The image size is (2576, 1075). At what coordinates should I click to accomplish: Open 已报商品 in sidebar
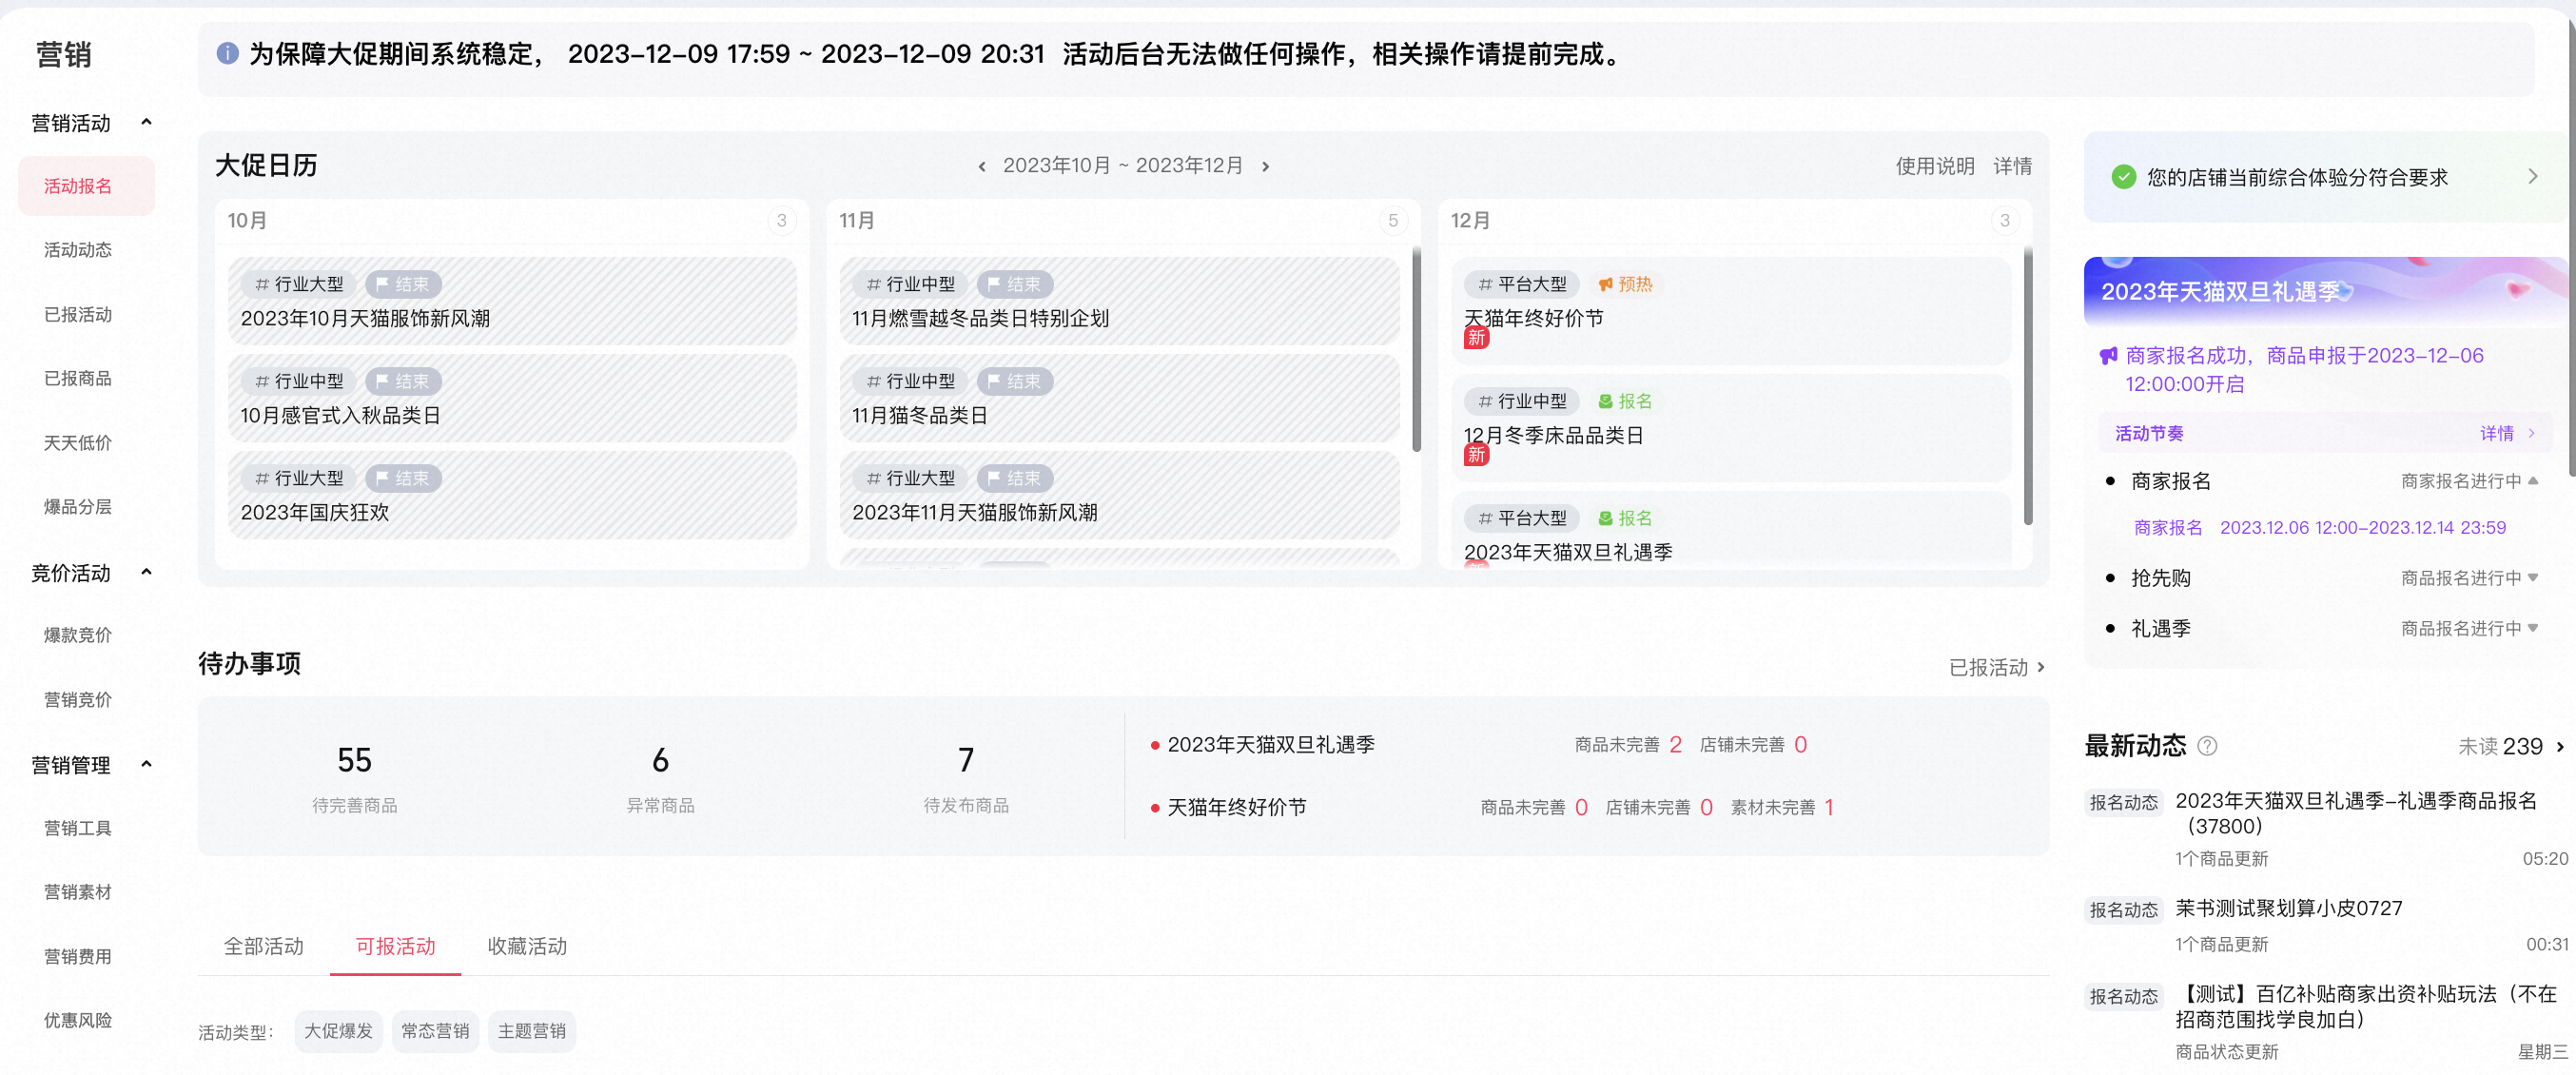[x=78, y=379]
